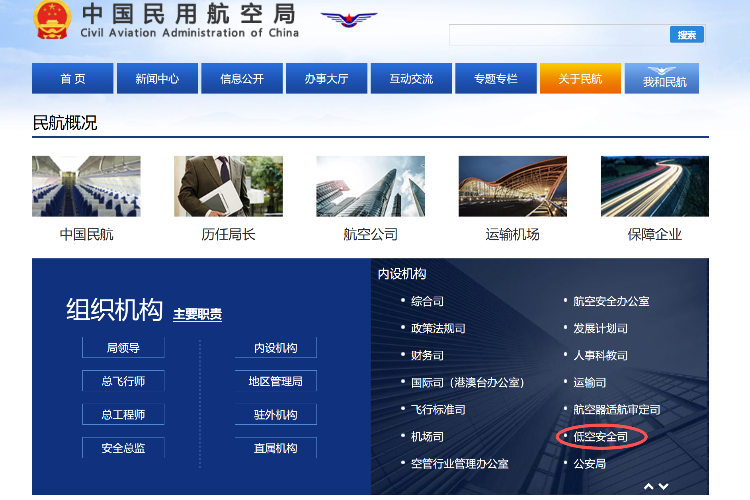Click the 保障企业 highway thumbnail
This screenshot has width=750, height=500.
pos(655,186)
